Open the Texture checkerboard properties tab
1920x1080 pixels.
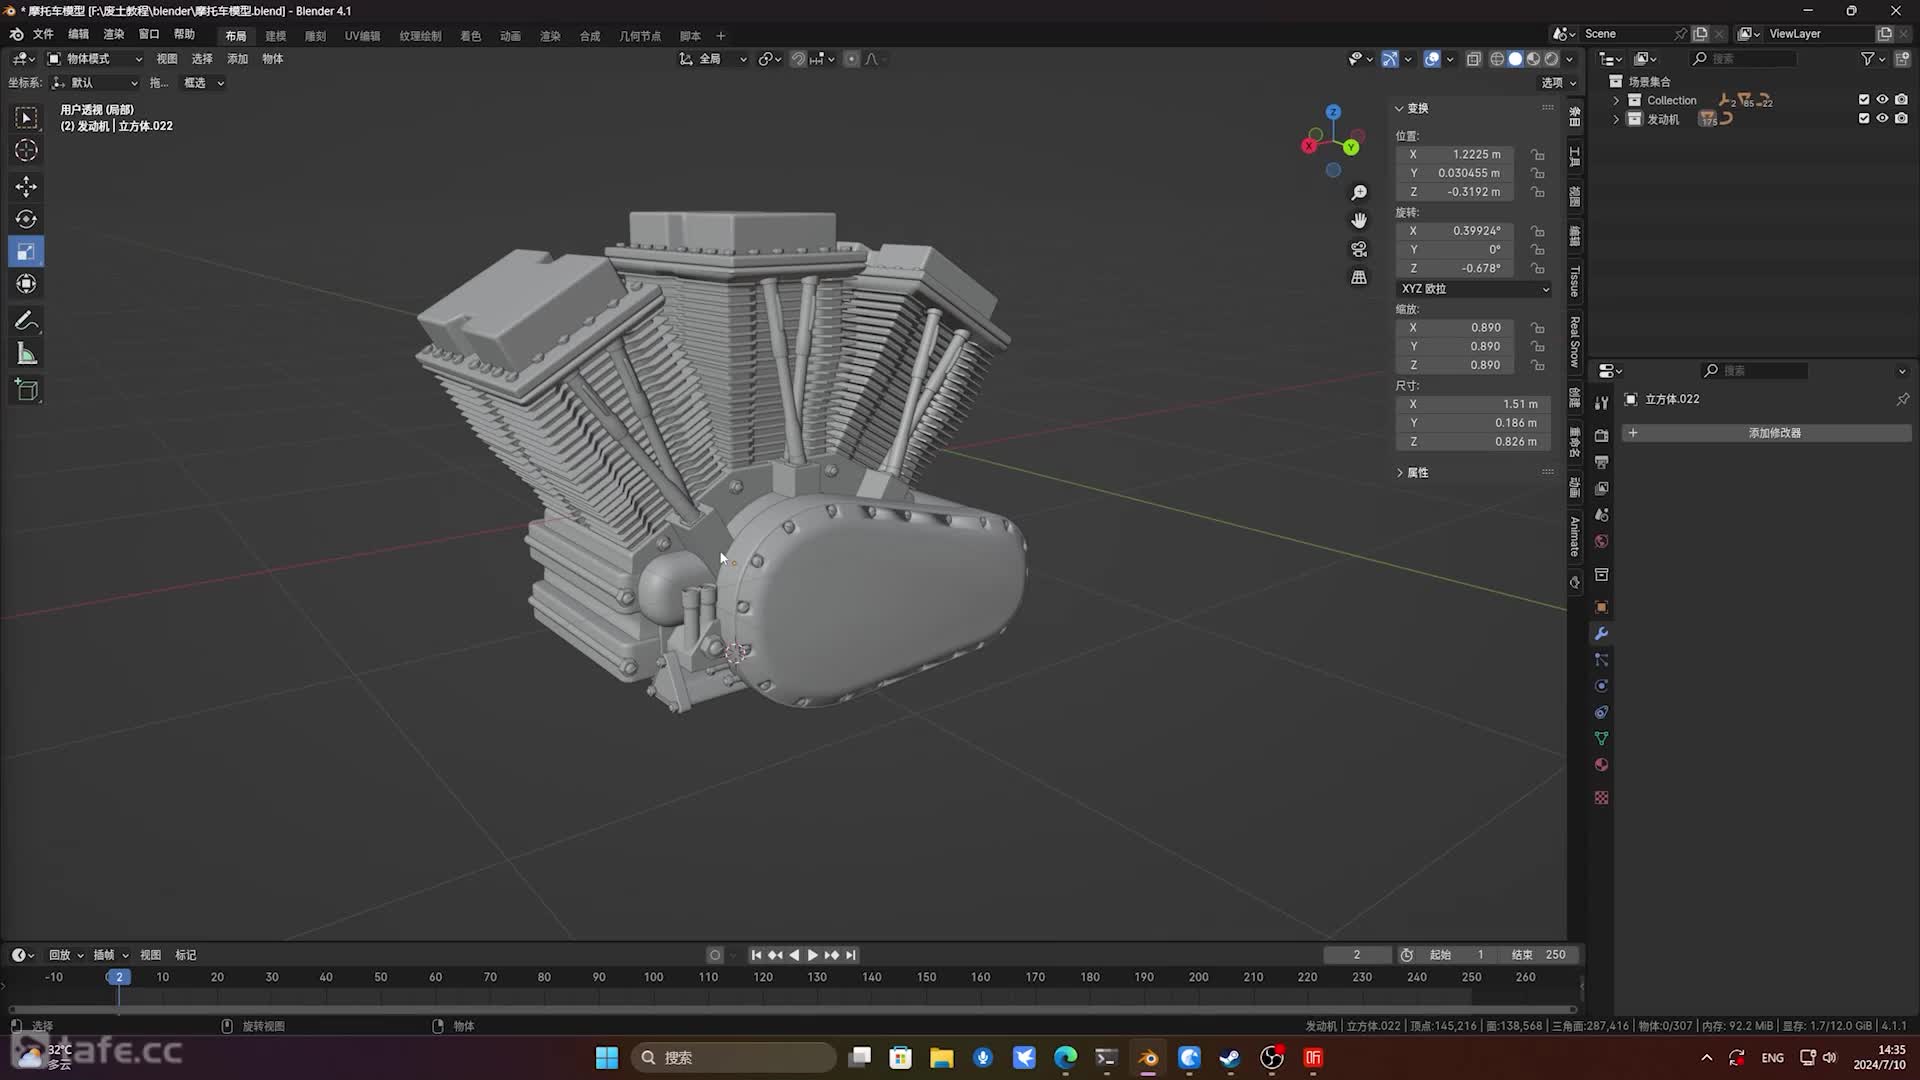(x=1601, y=798)
